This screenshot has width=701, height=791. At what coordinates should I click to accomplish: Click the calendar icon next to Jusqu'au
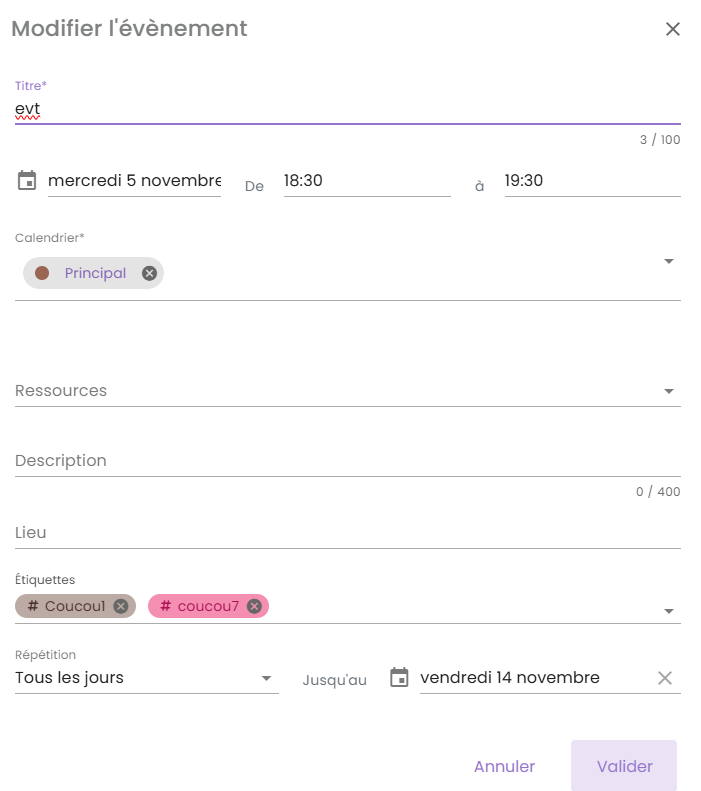pos(399,678)
